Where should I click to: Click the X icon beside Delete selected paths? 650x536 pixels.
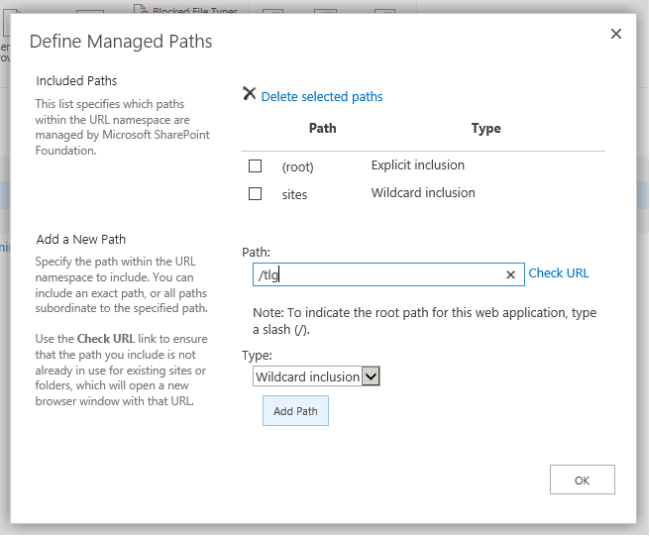[249, 95]
